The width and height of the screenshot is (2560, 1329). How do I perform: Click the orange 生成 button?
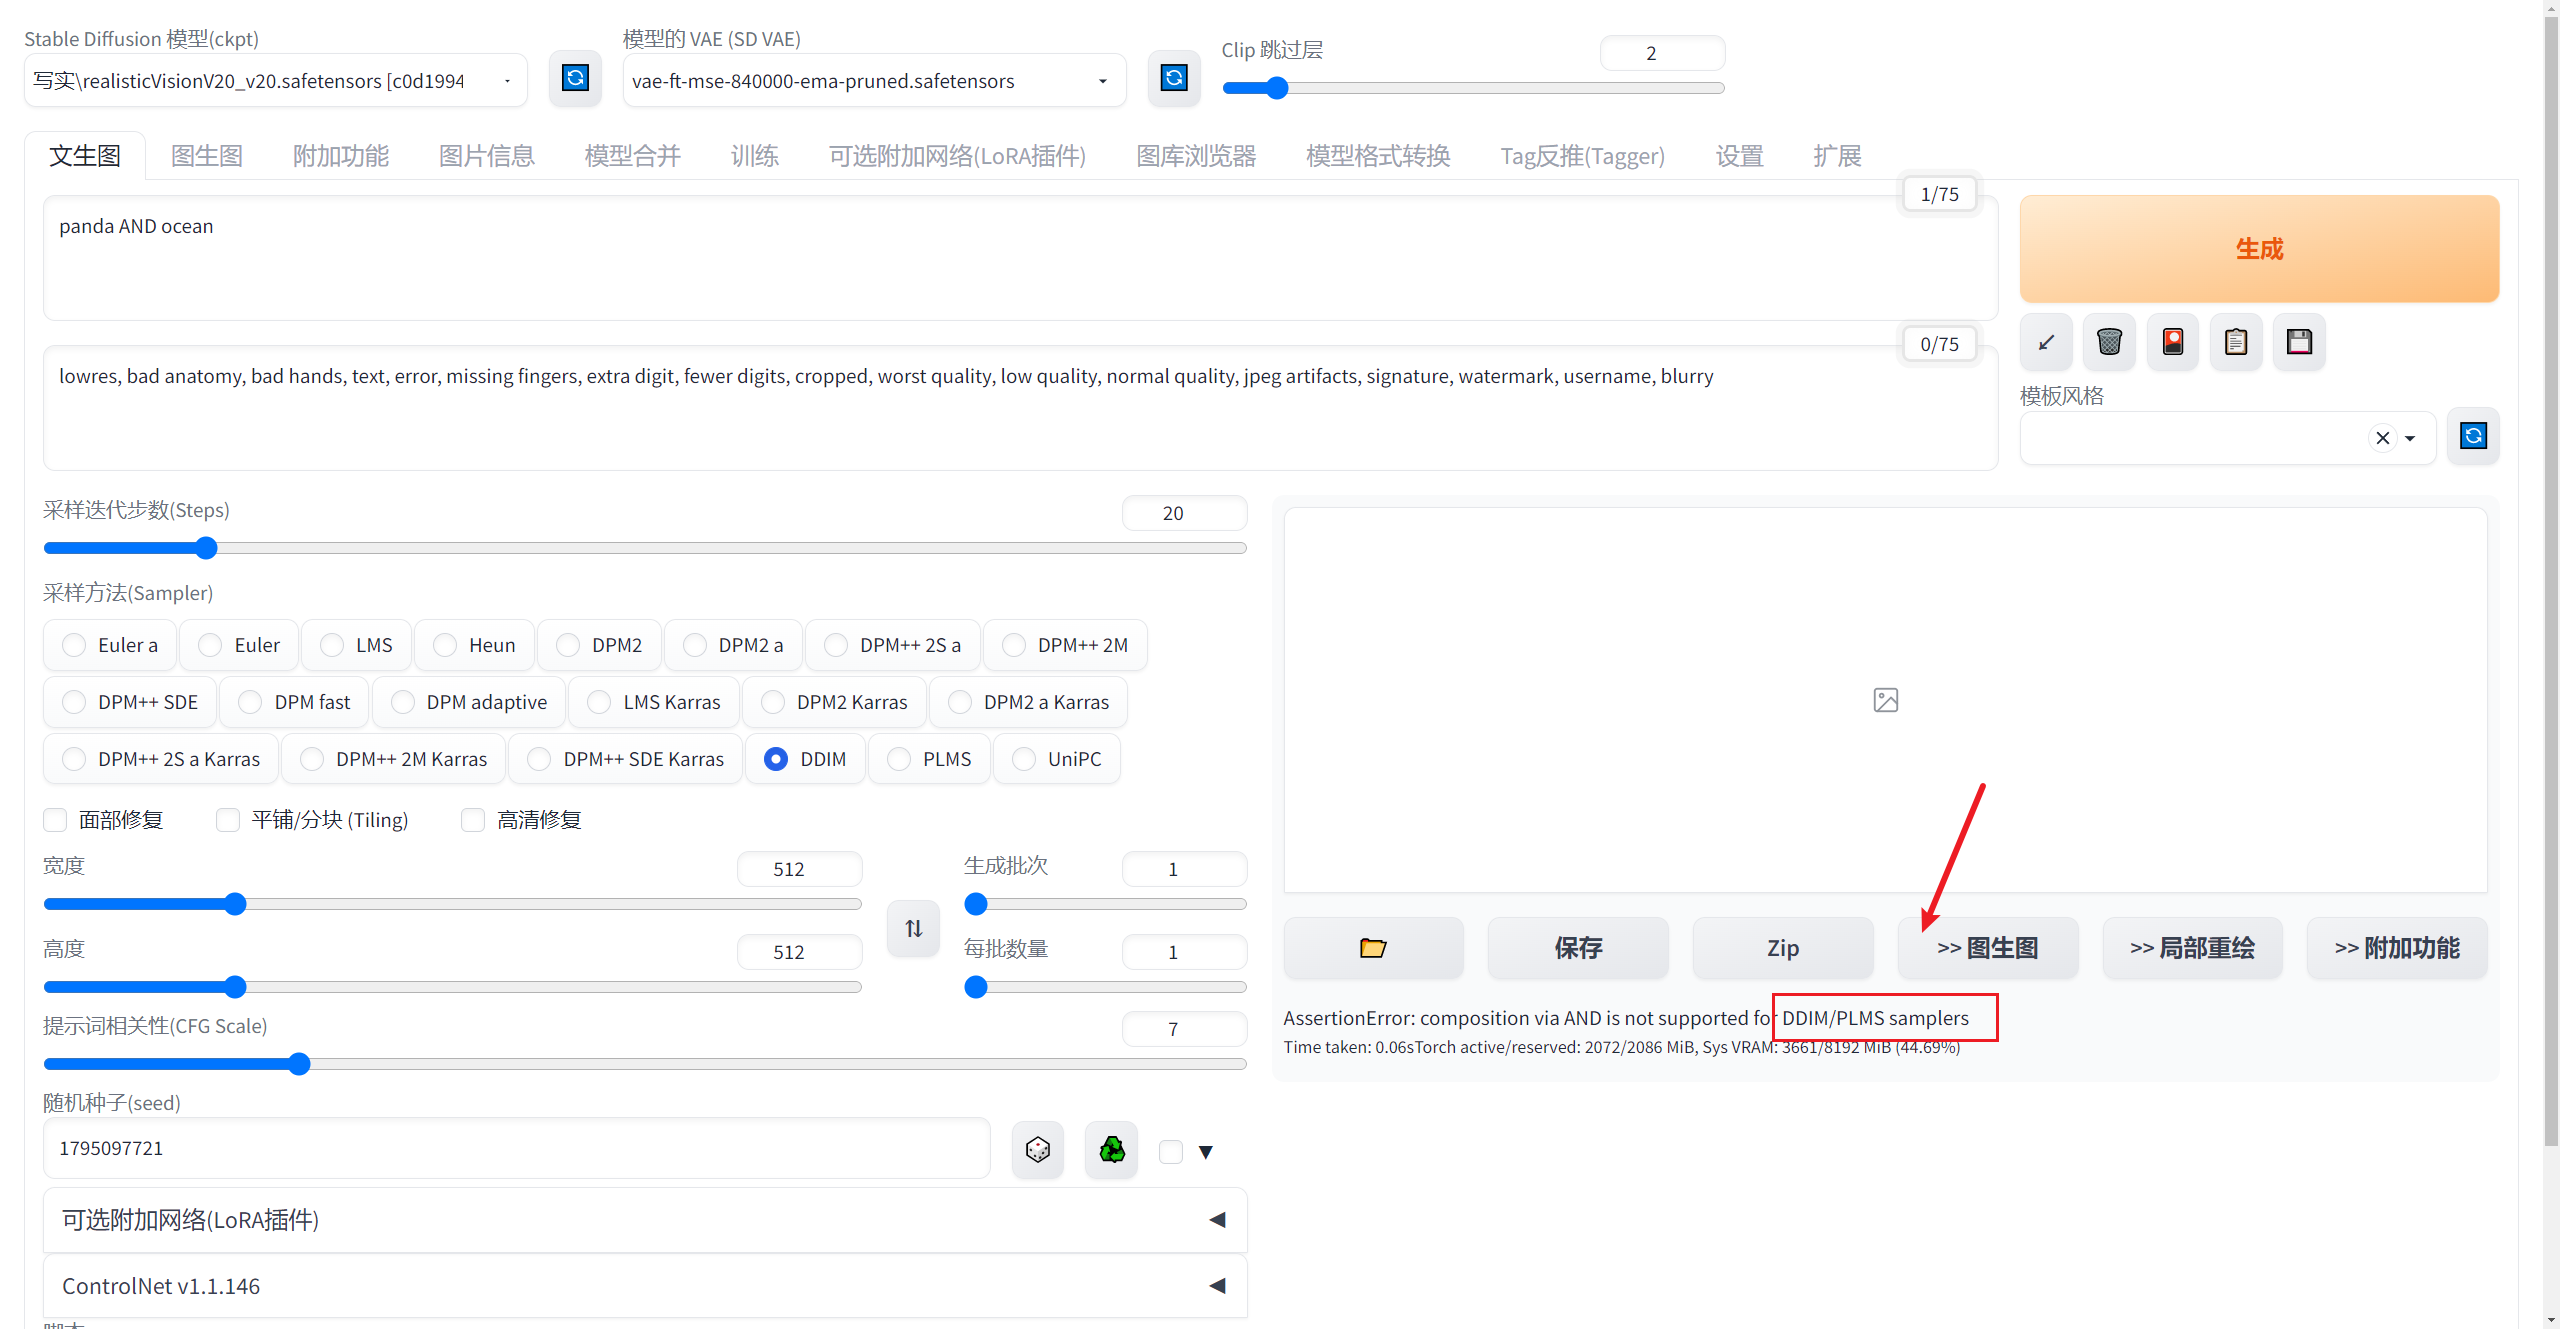(x=2259, y=249)
